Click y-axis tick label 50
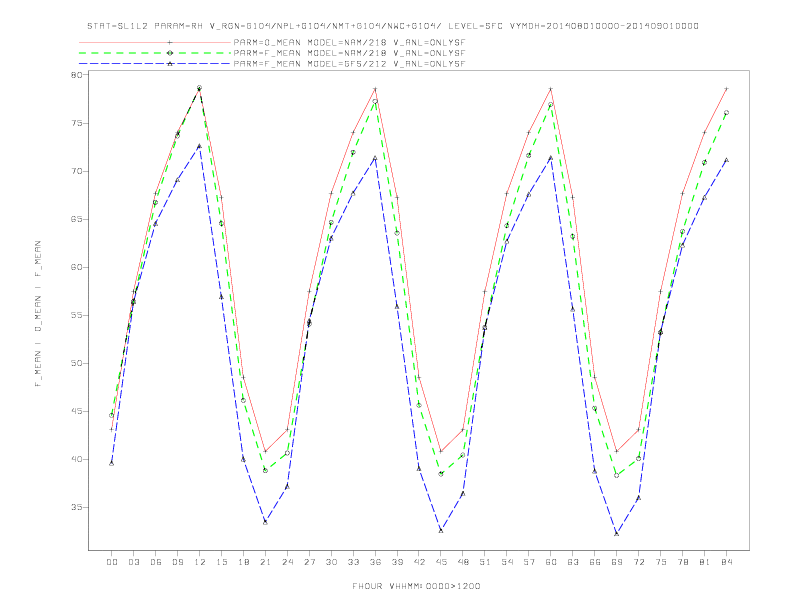Viewport: 792px width, 612px height. point(77,363)
